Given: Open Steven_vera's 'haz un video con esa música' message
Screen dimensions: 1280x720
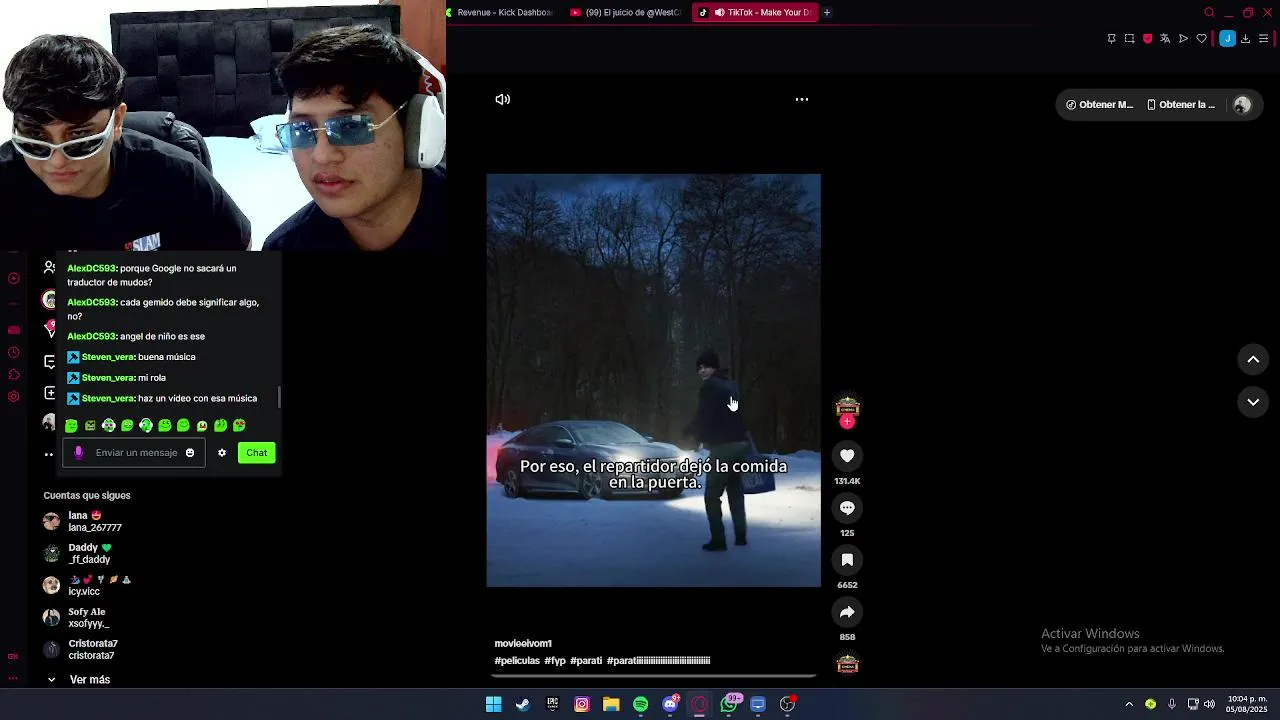Looking at the screenshot, I should (162, 398).
